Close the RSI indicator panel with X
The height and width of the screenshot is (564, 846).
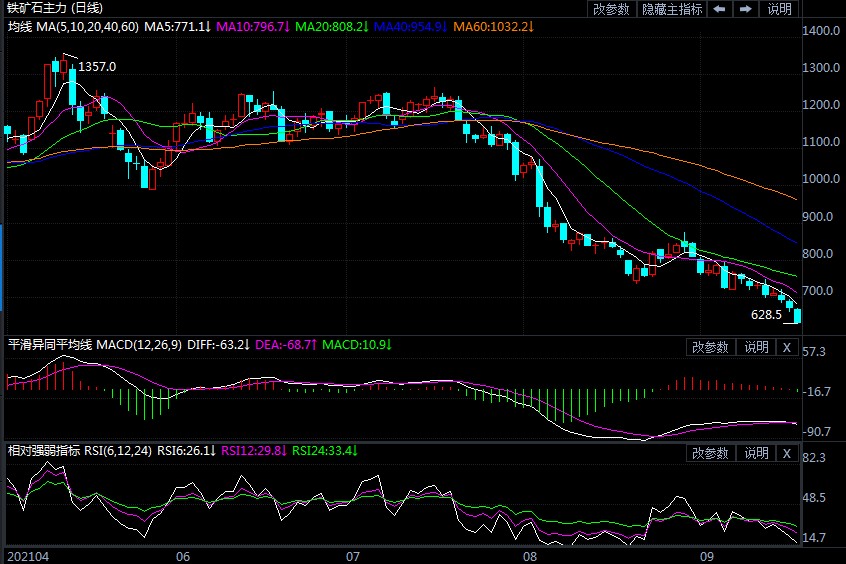pos(786,453)
